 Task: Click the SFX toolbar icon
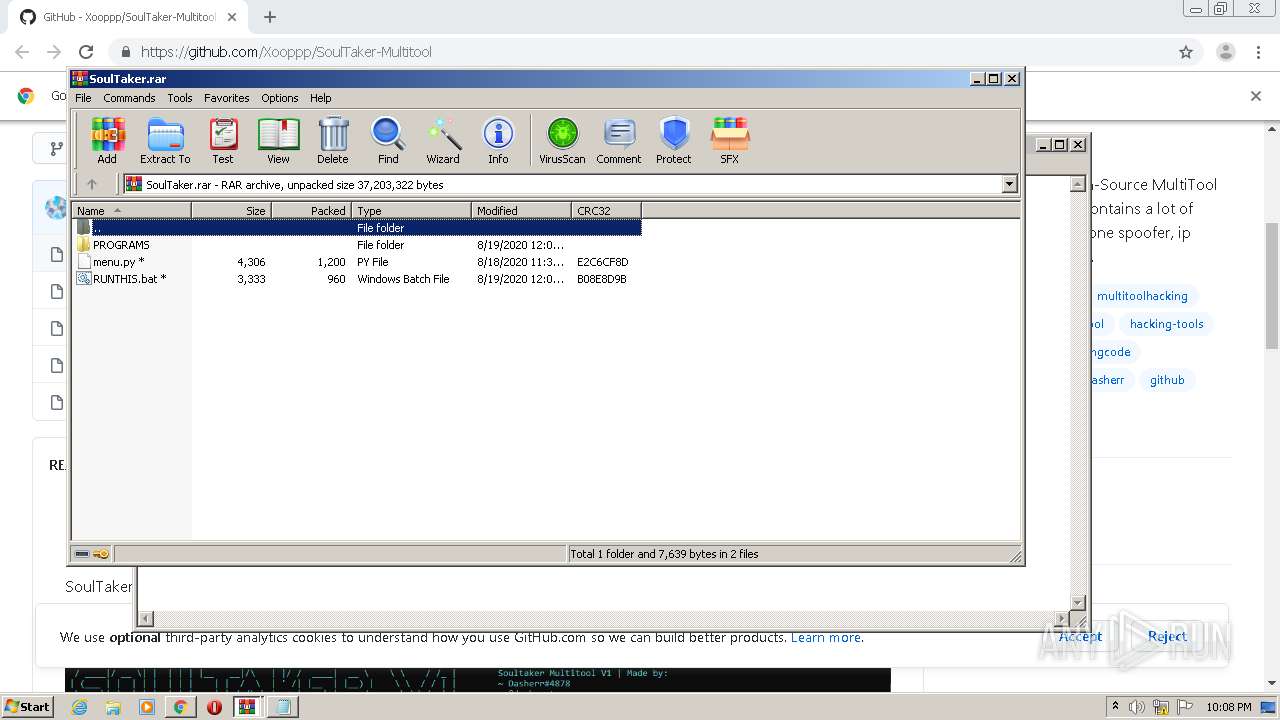pyautogui.click(x=730, y=140)
